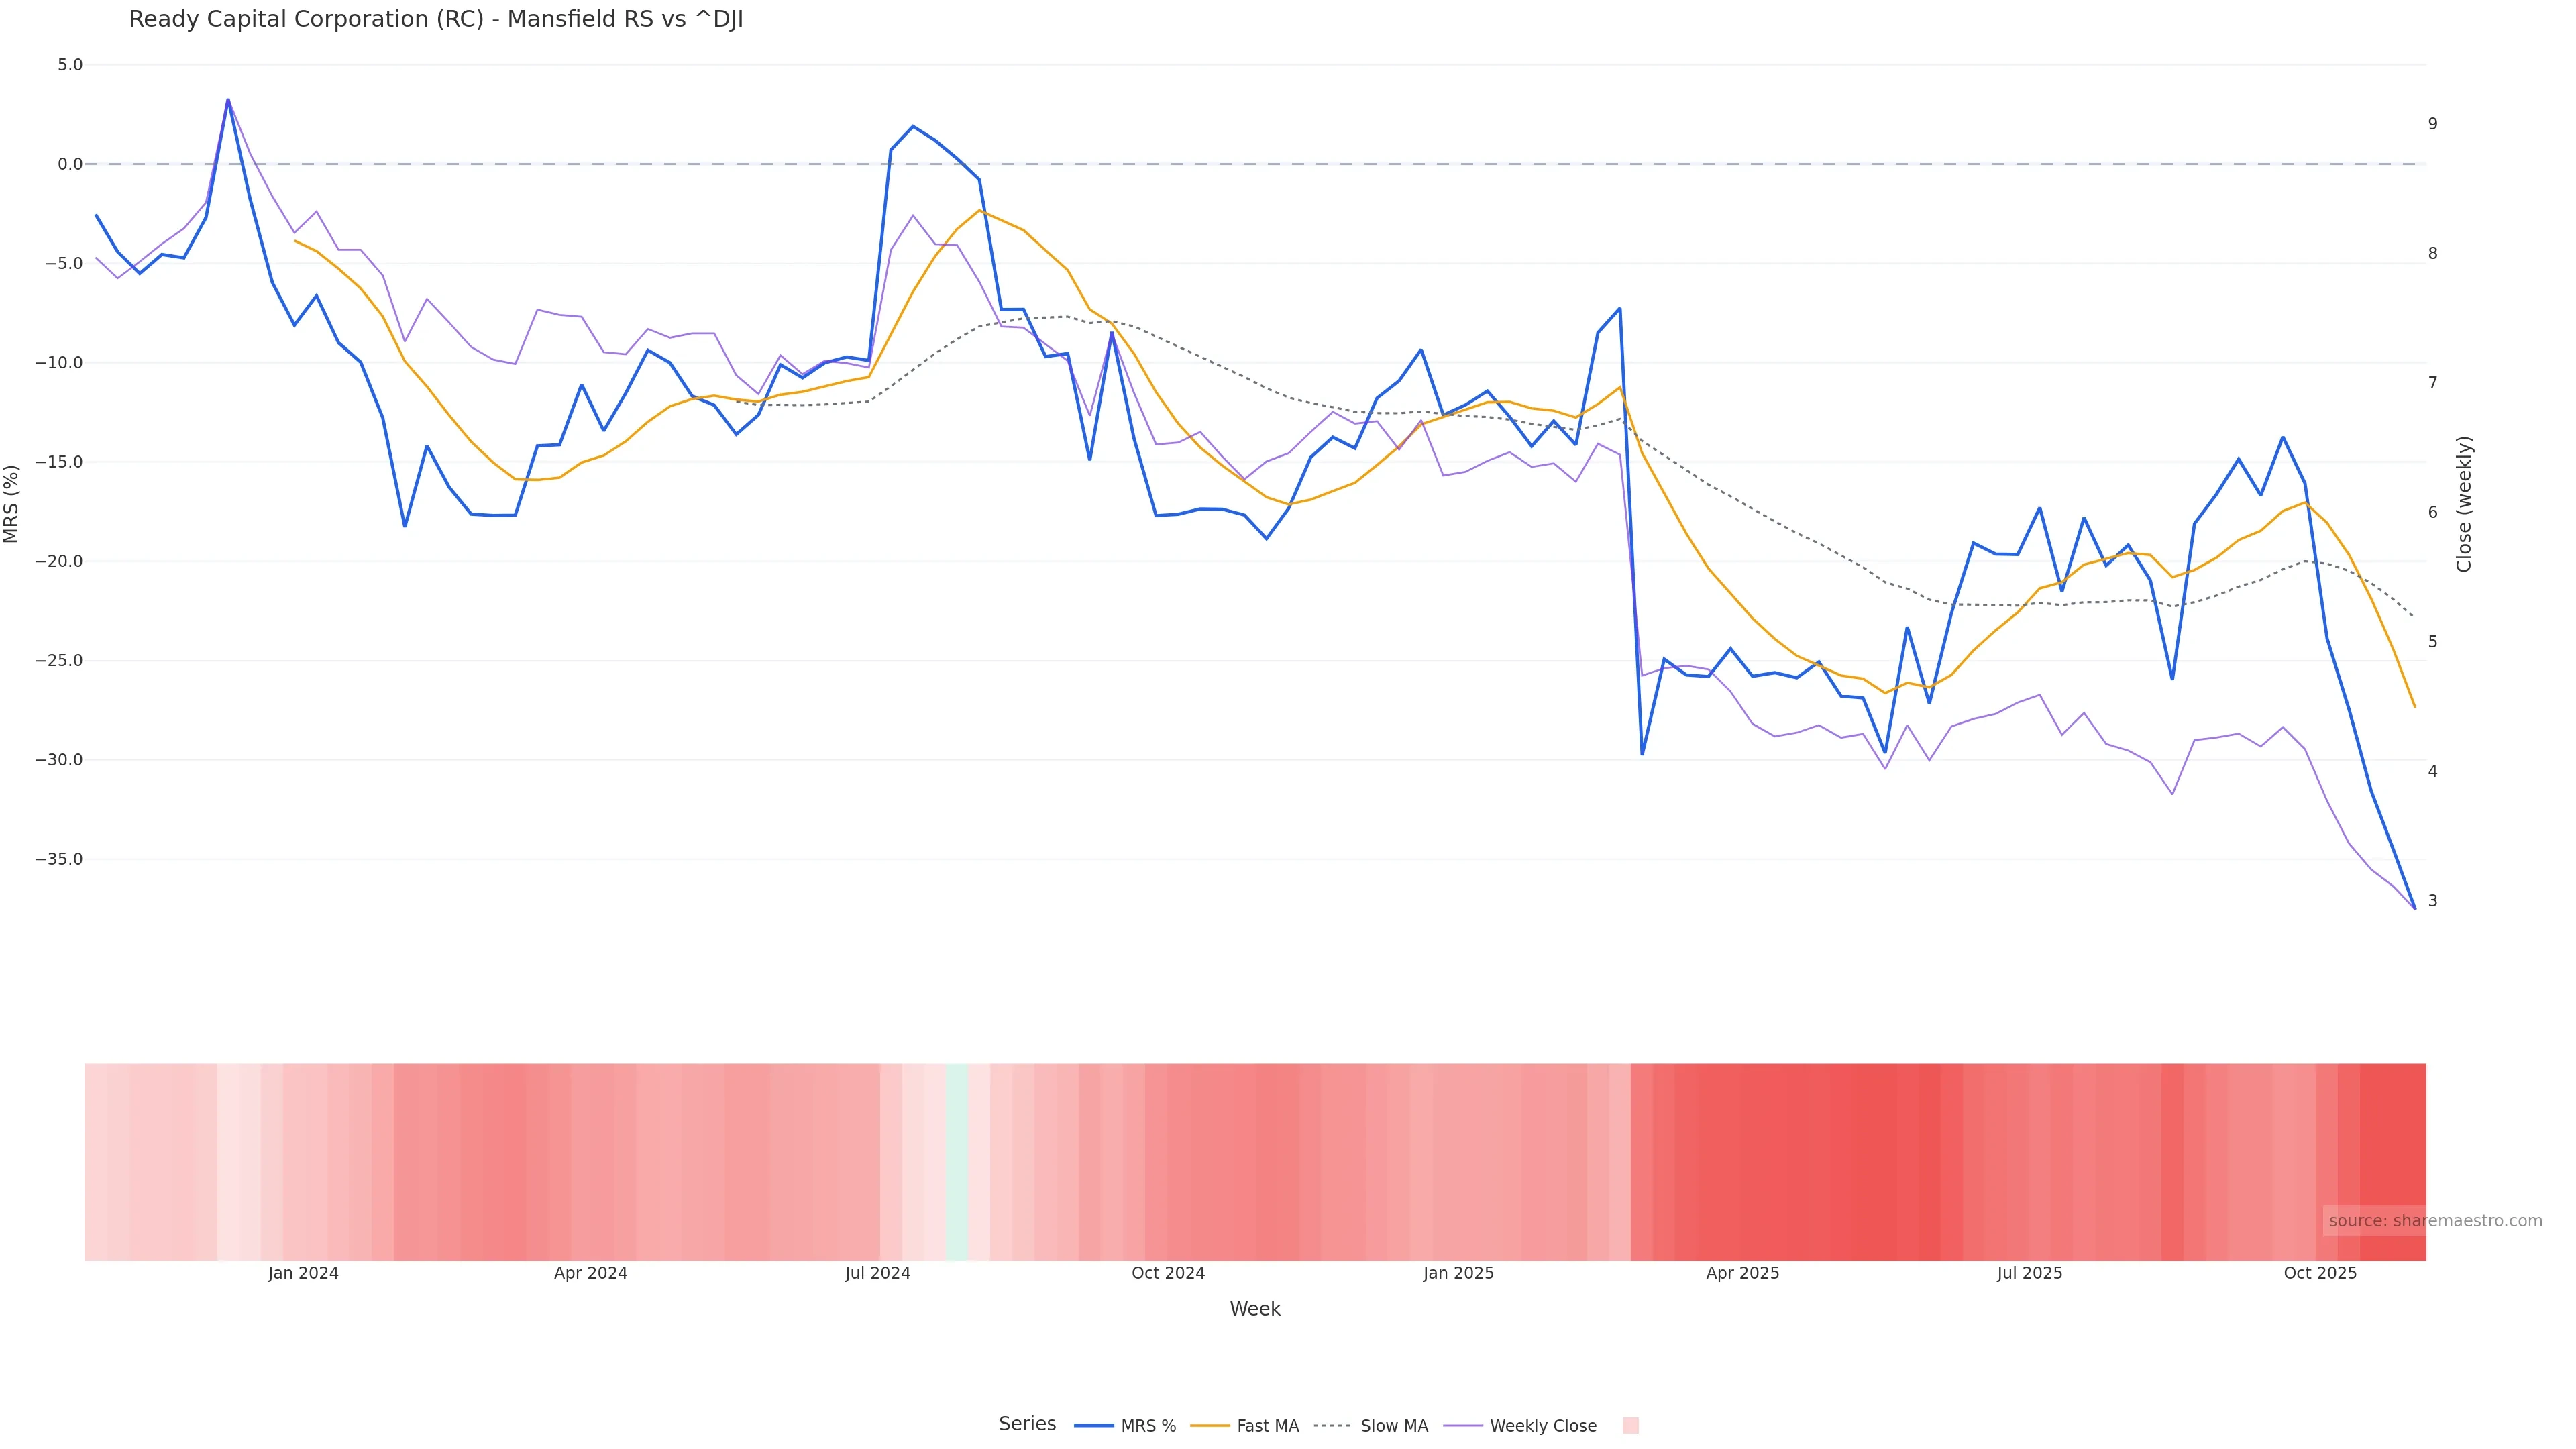Toggle the Slow MA legend entry

[1393, 1426]
